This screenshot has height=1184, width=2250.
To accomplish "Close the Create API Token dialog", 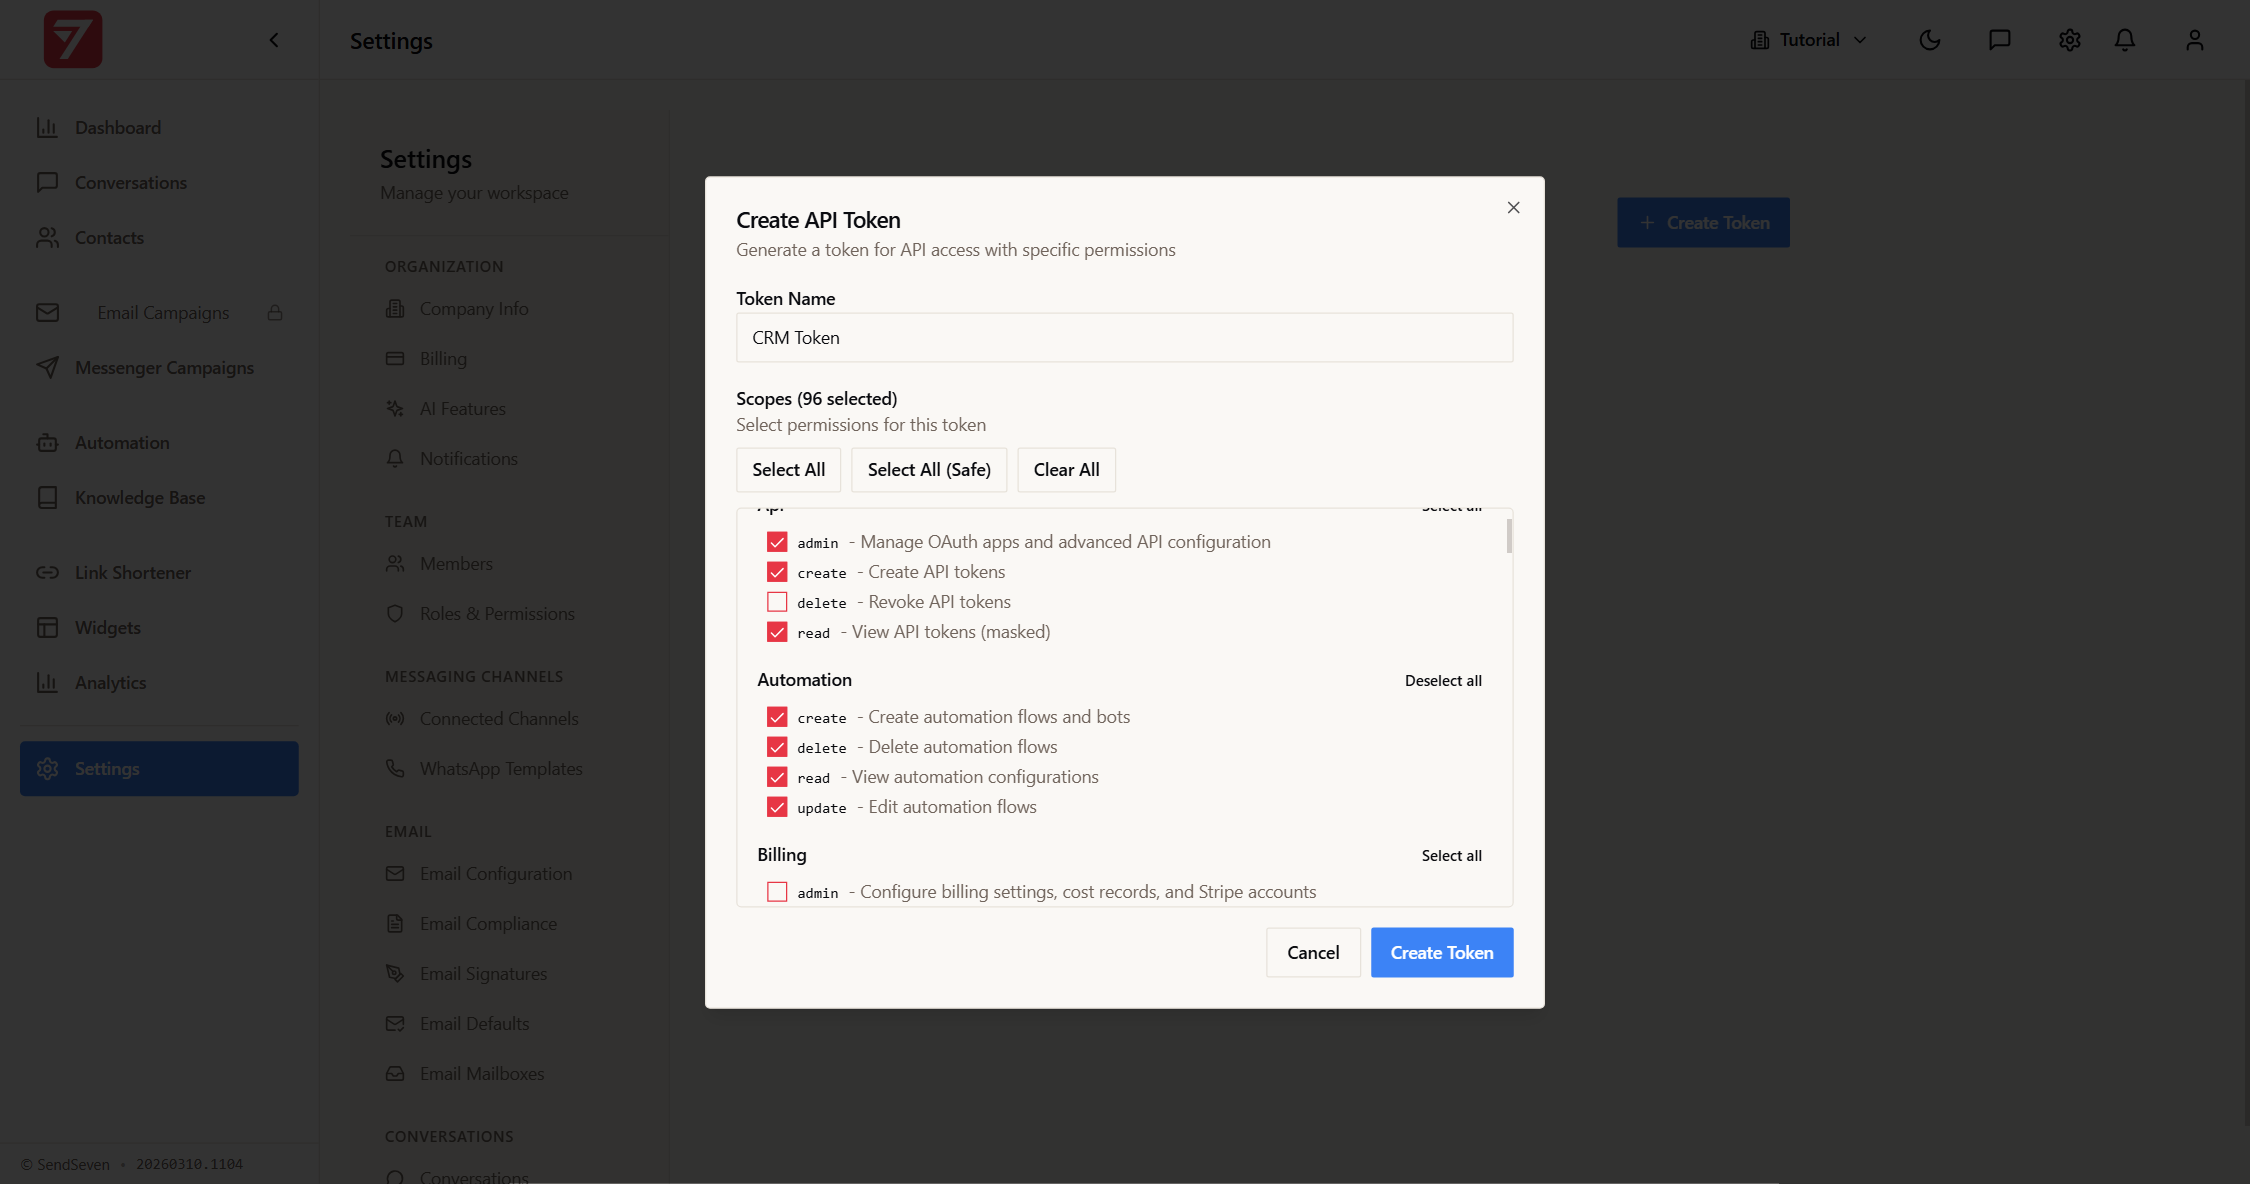I will coord(1513,208).
